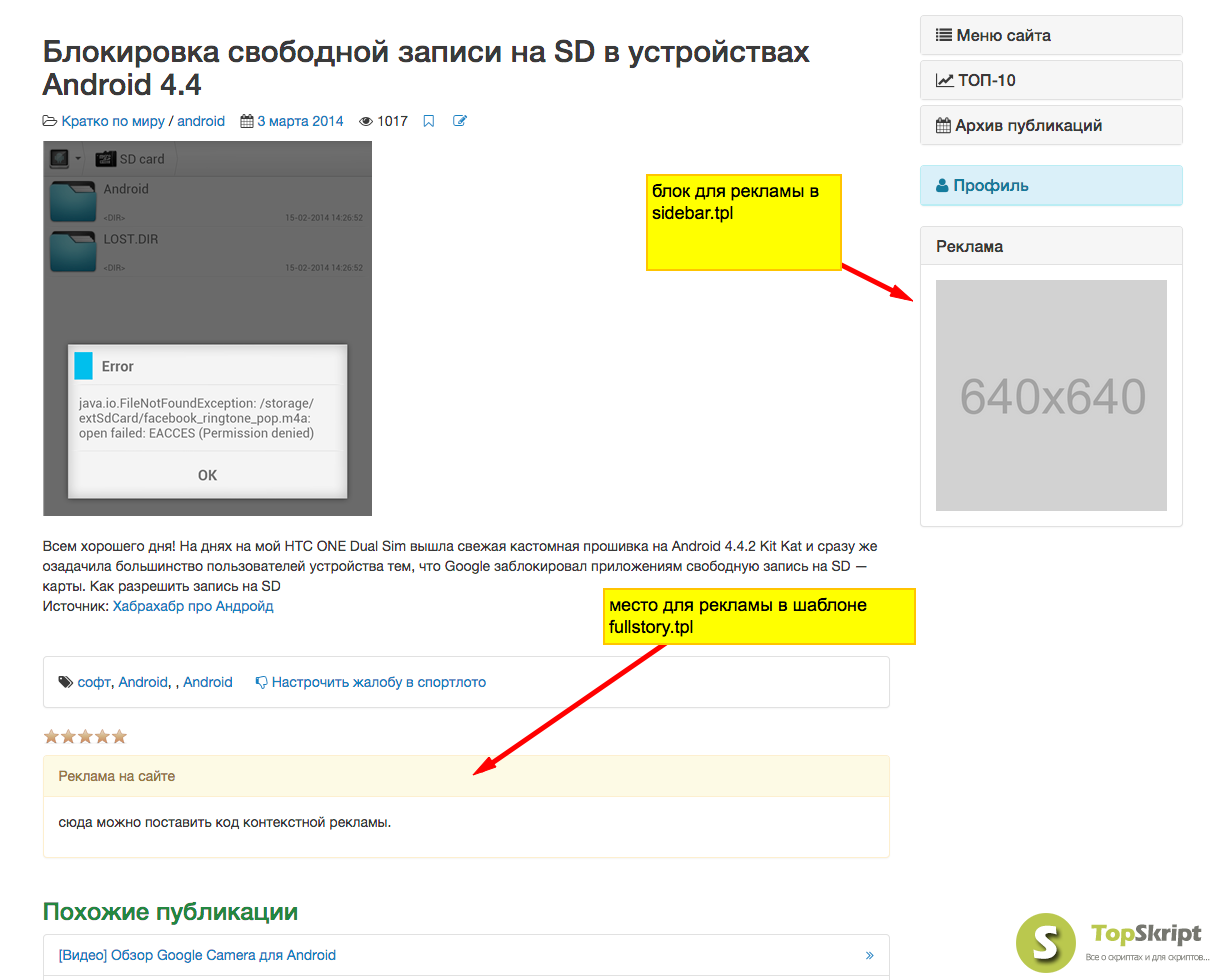Click the tags icon before софт
Viewport: 1218px width, 980px height.
[65, 682]
